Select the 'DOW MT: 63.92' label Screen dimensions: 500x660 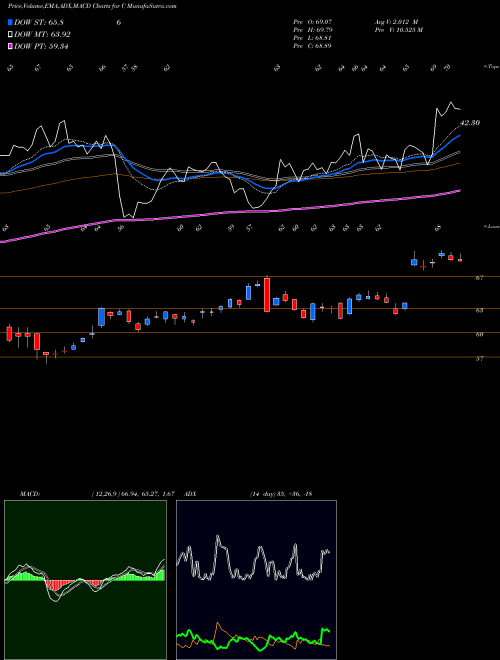click(42, 35)
